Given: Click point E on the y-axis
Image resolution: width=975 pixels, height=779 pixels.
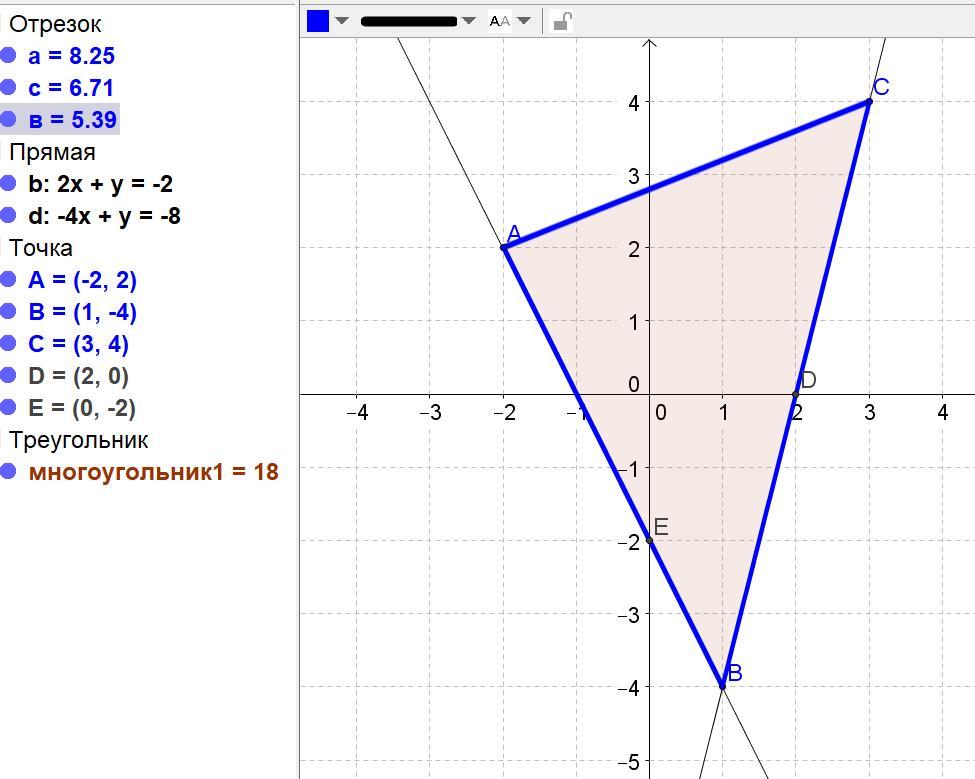Looking at the screenshot, I should point(650,540).
